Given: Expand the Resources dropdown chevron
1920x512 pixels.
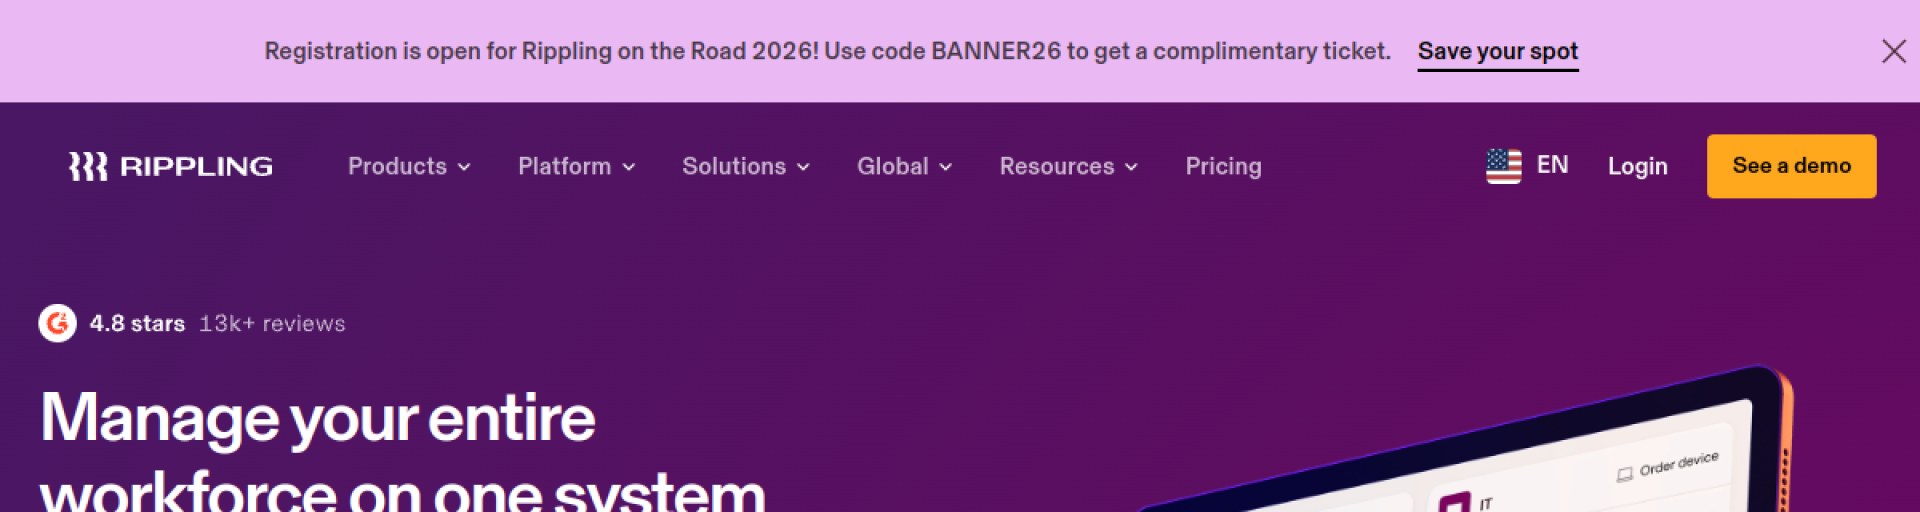Looking at the screenshot, I should [x=1131, y=167].
